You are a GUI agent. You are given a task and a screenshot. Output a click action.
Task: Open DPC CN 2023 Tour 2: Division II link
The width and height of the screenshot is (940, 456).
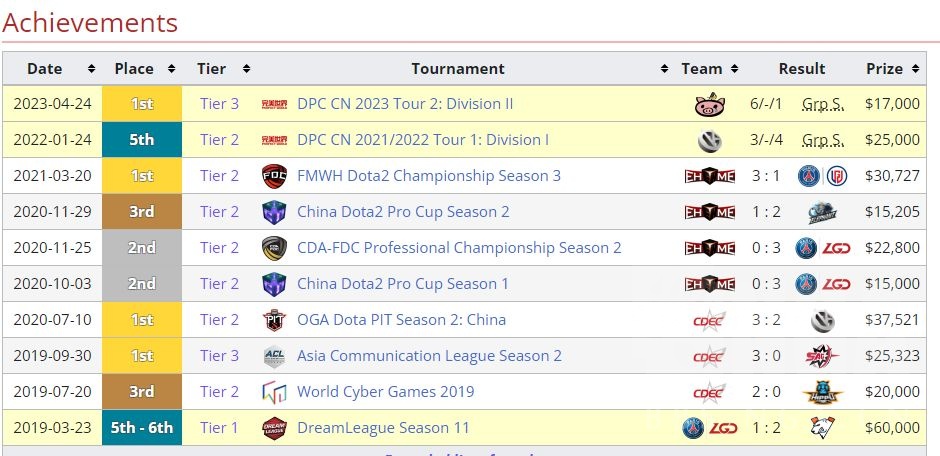[405, 104]
